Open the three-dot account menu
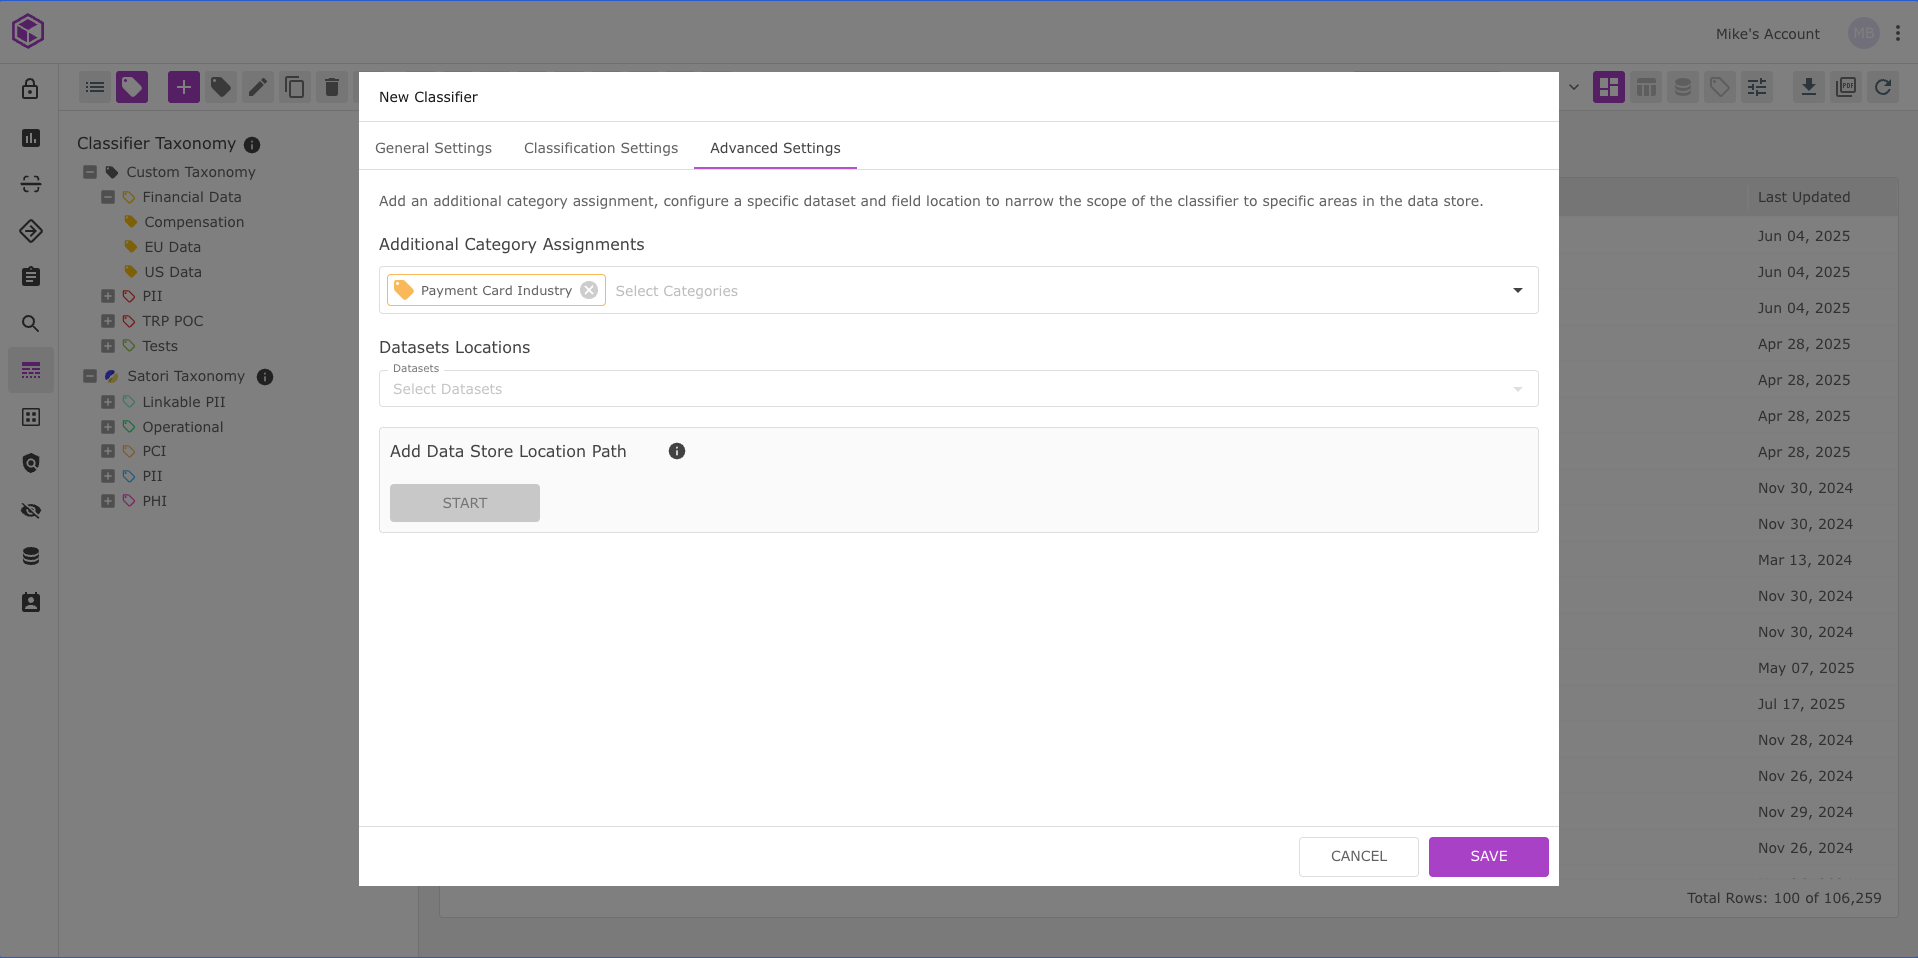The image size is (1918, 958). click(1898, 33)
